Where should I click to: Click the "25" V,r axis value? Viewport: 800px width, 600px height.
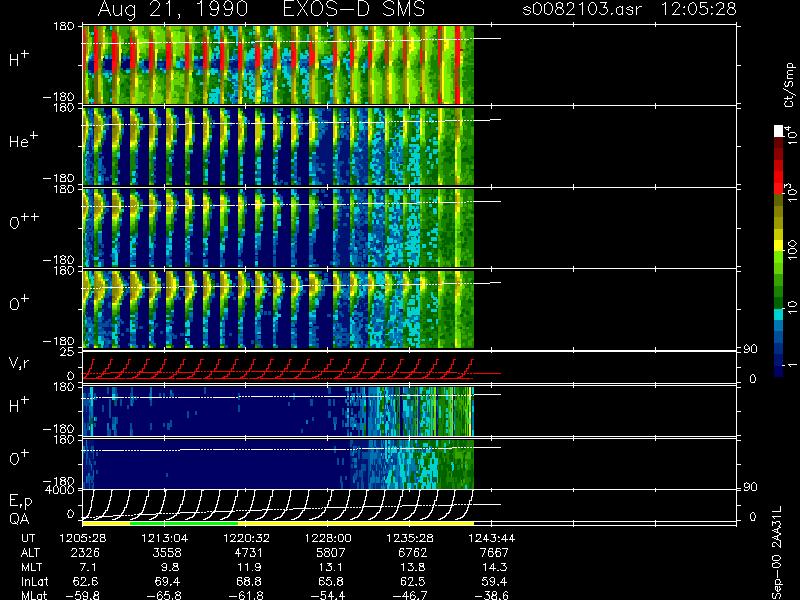(69, 352)
